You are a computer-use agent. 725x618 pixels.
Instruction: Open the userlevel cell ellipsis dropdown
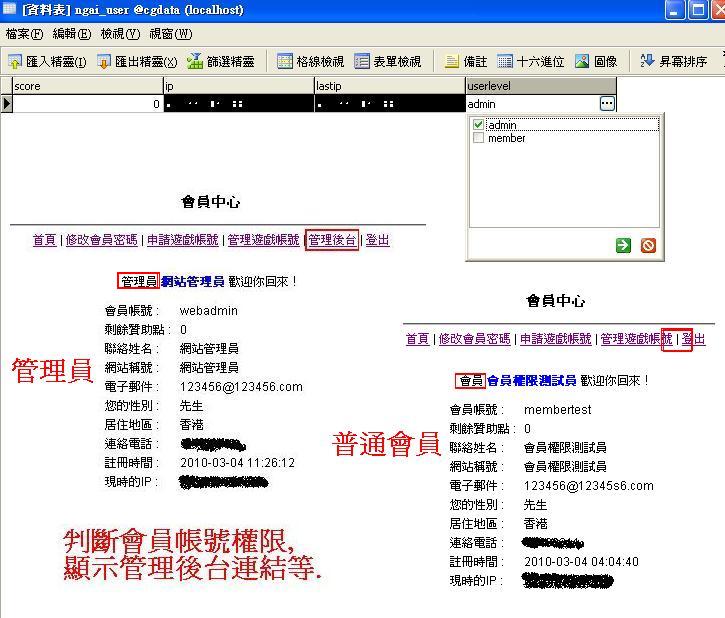click(x=607, y=104)
